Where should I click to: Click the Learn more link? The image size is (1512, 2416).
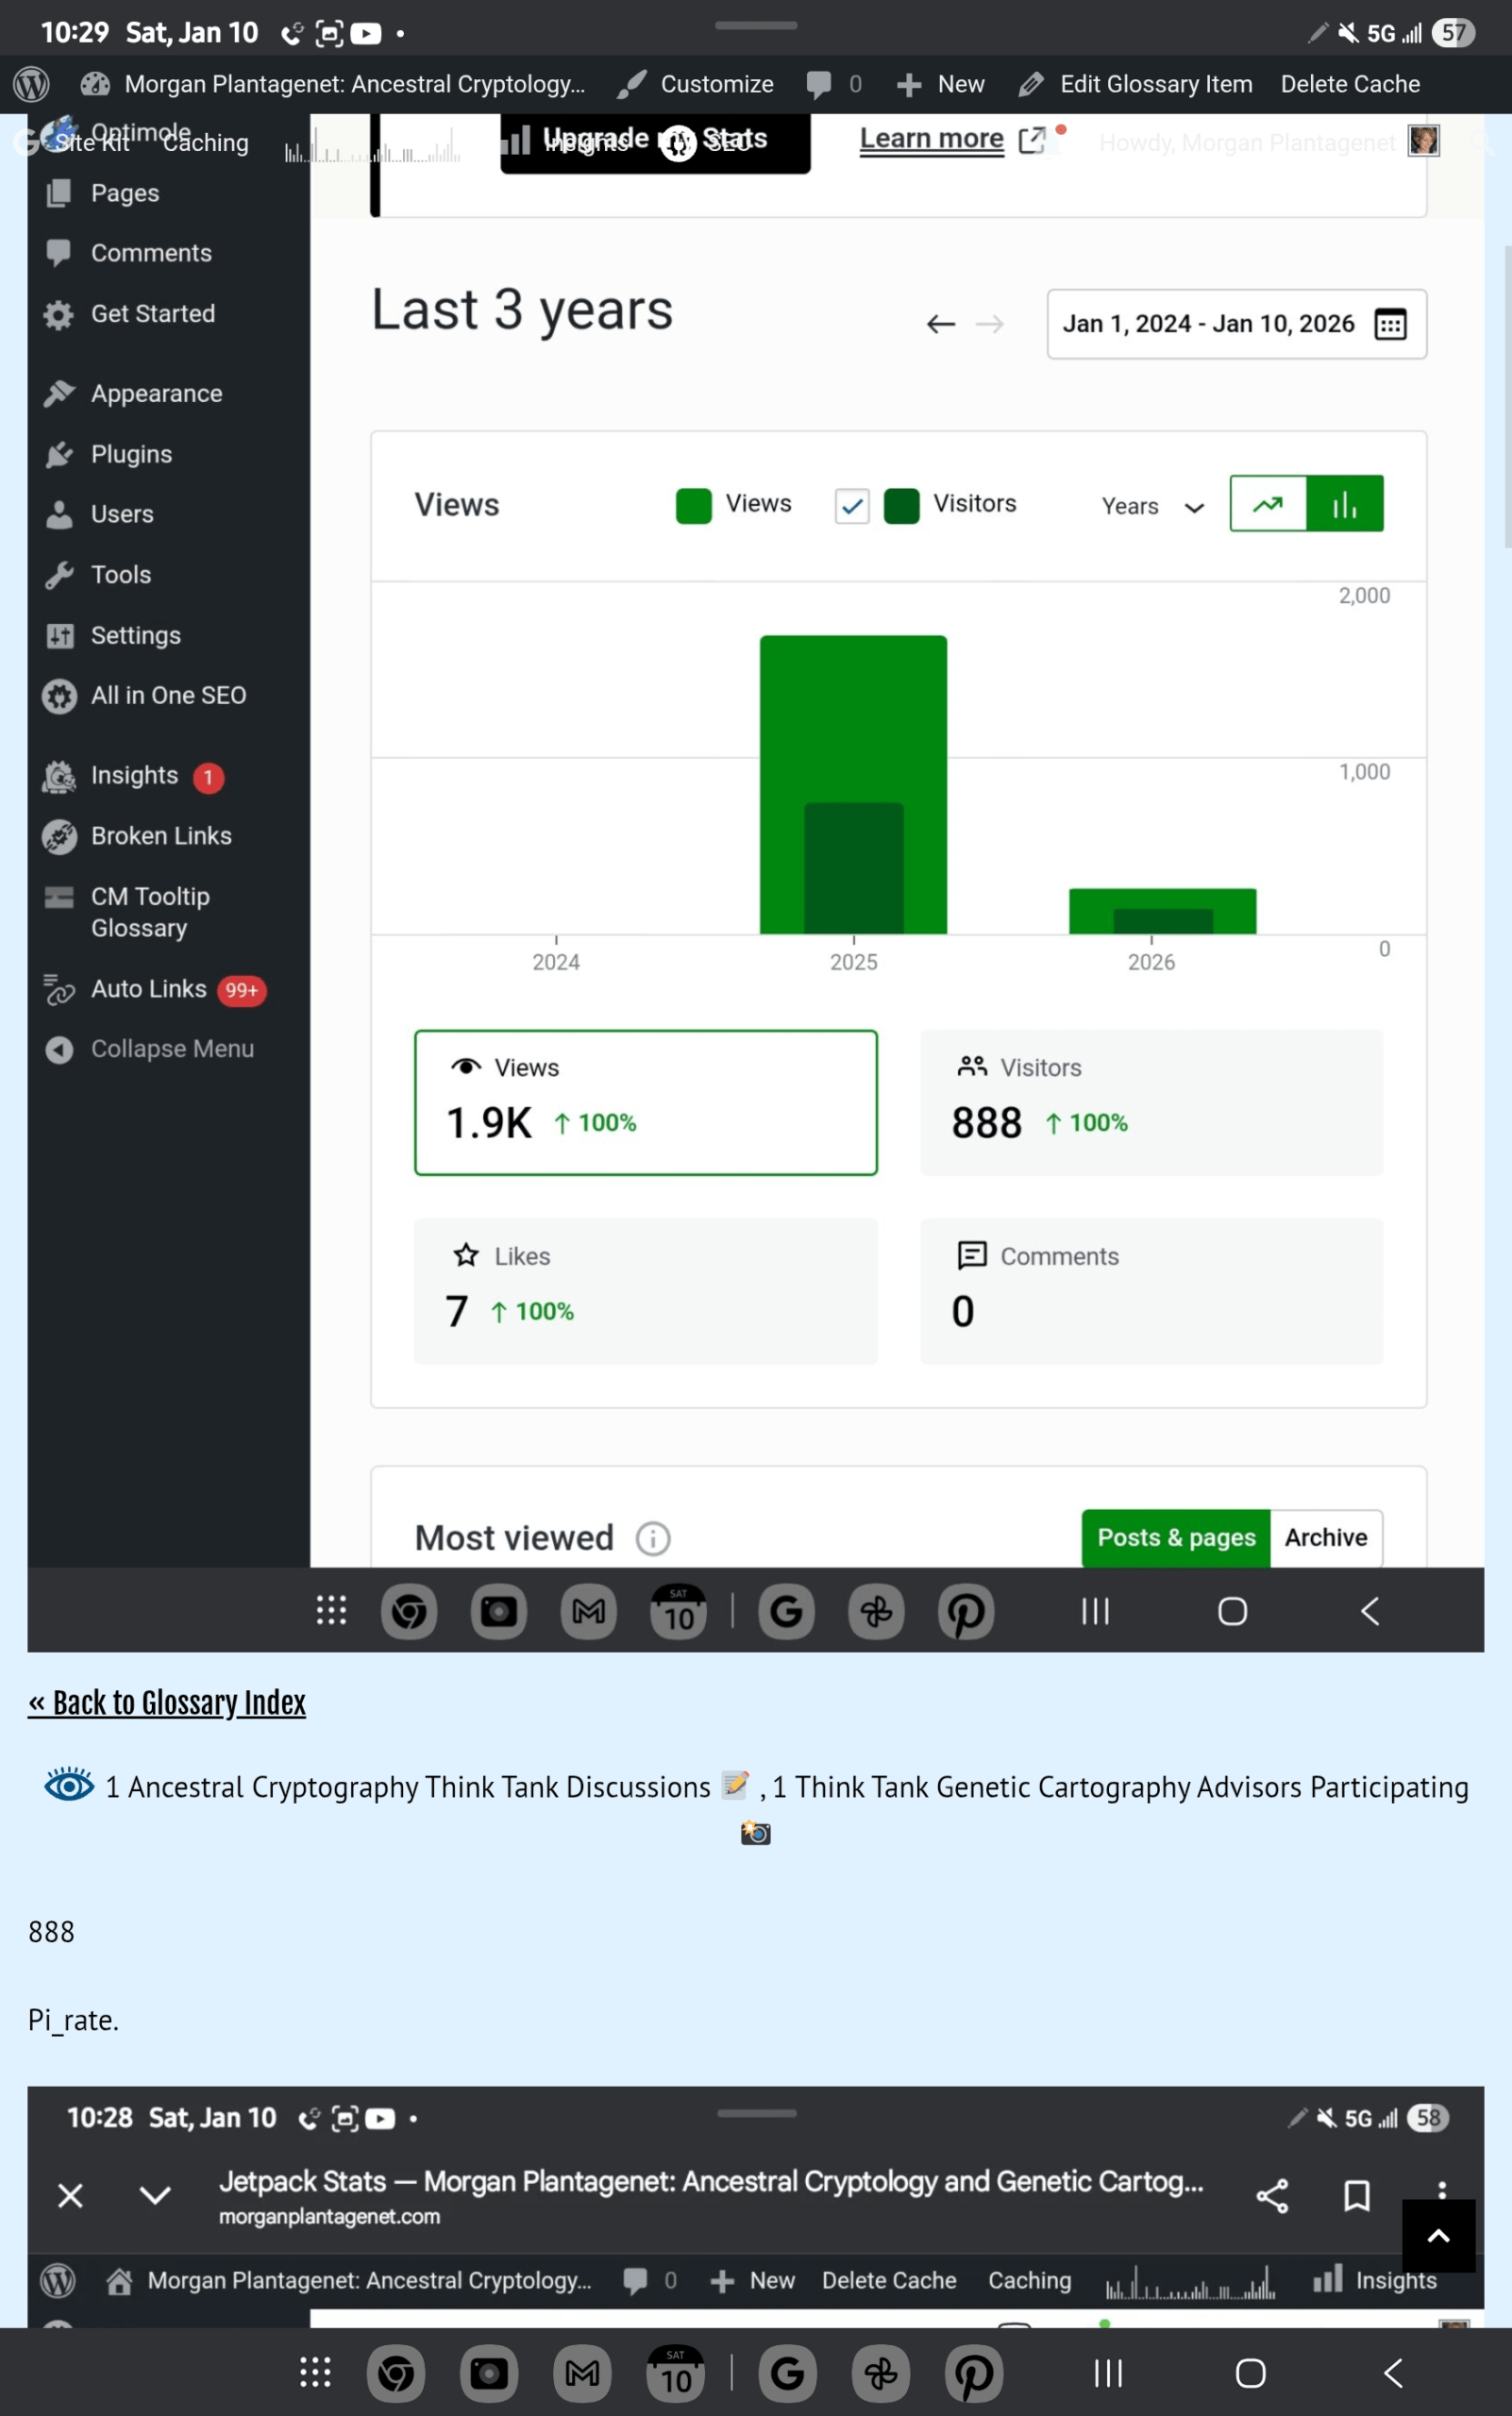pyautogui.click(x=931, y=139)
